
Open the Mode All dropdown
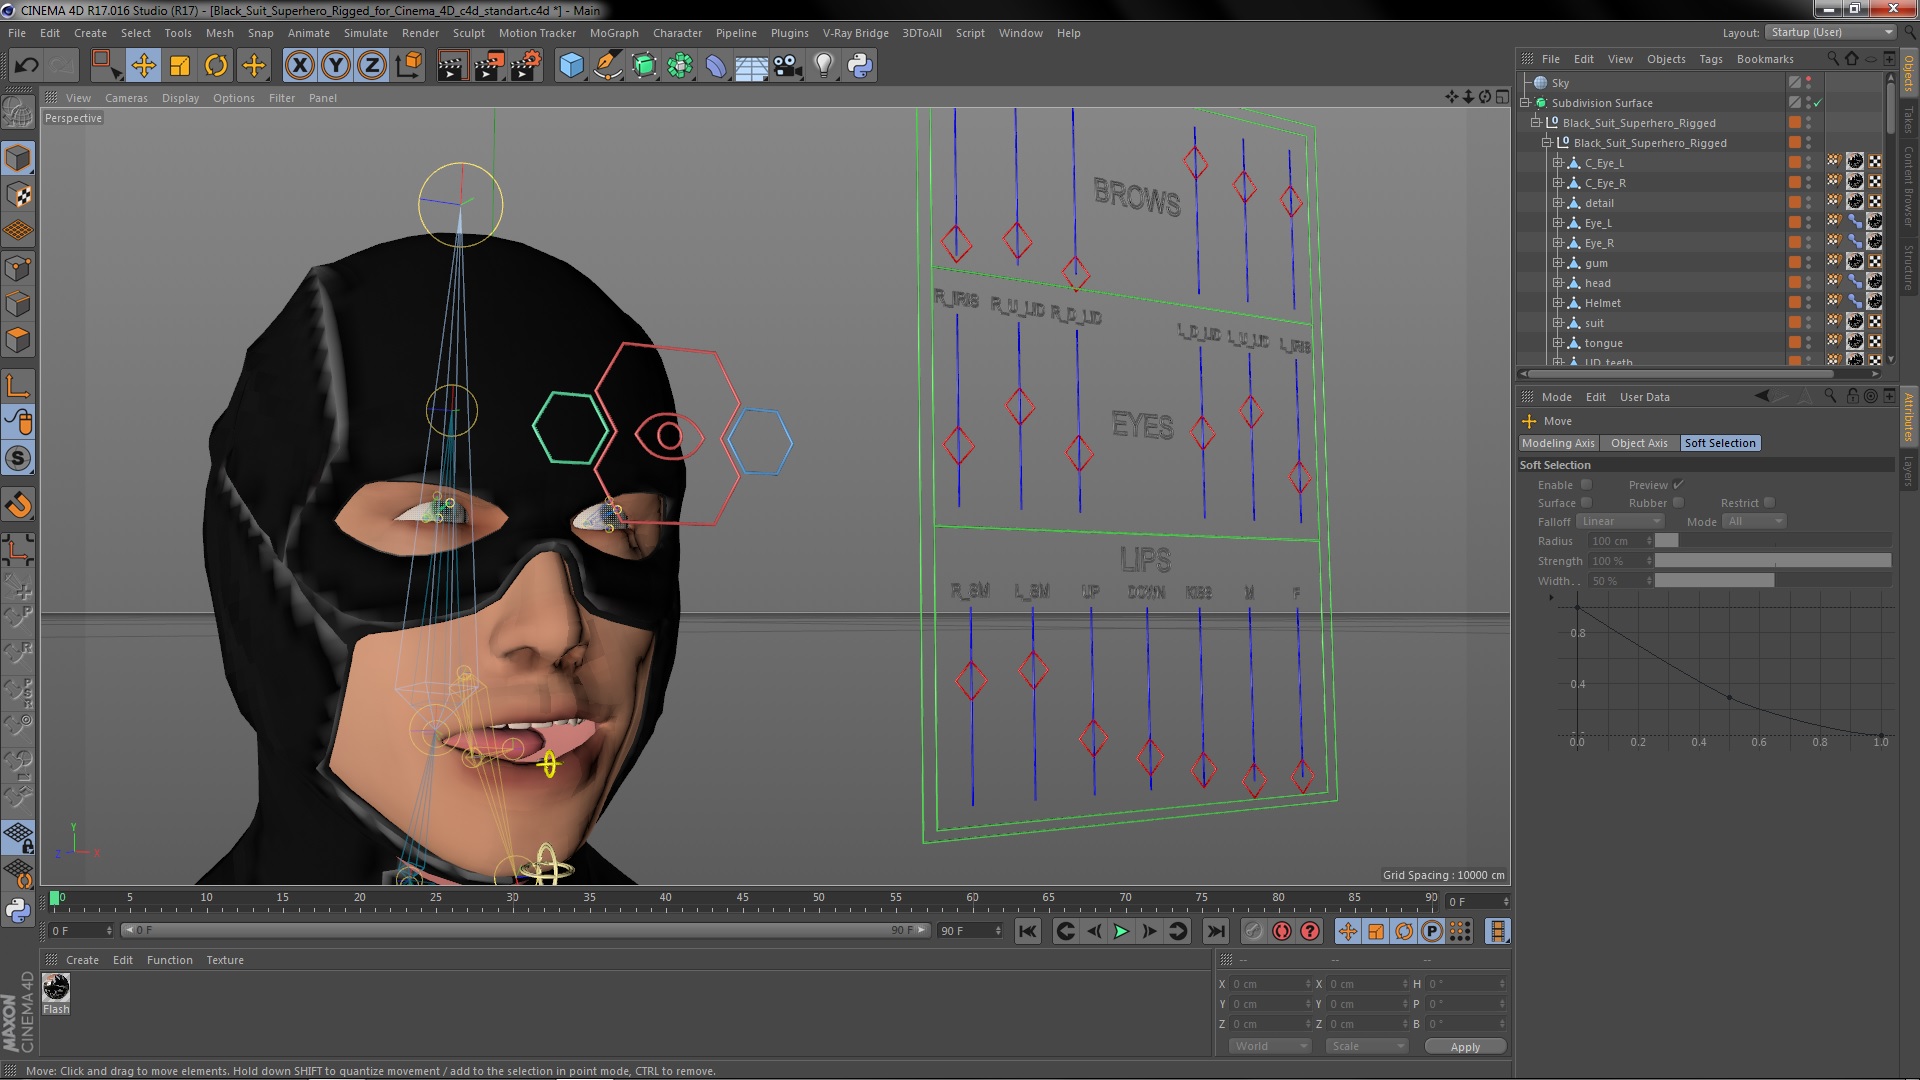[1754, 521]
